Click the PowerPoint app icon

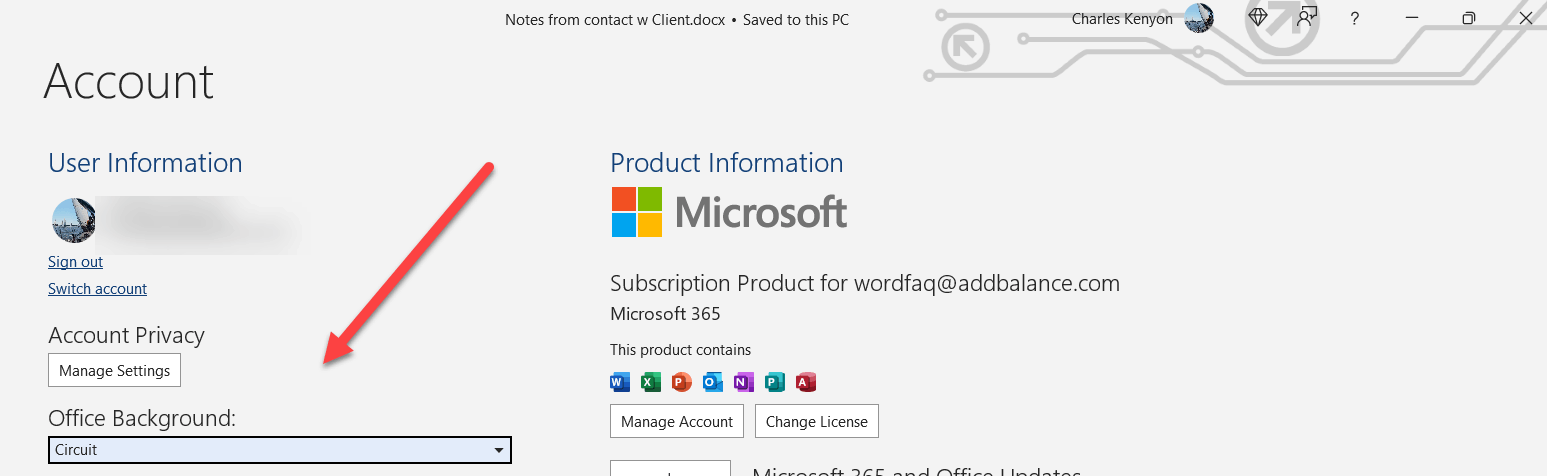(682, 381)
